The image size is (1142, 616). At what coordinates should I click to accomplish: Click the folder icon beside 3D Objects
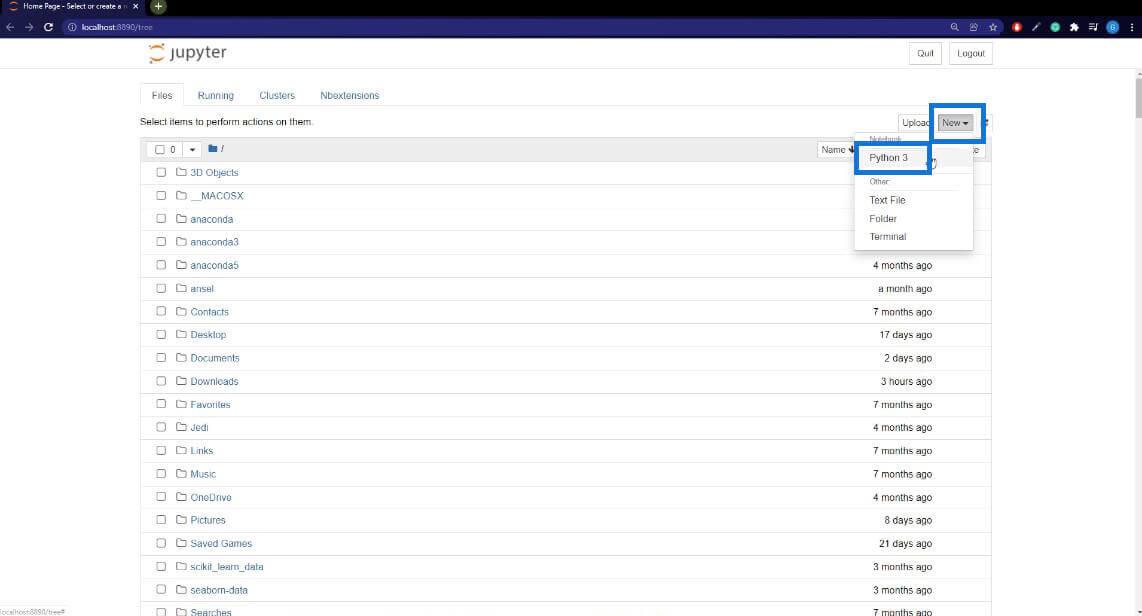tap(181, 172)
